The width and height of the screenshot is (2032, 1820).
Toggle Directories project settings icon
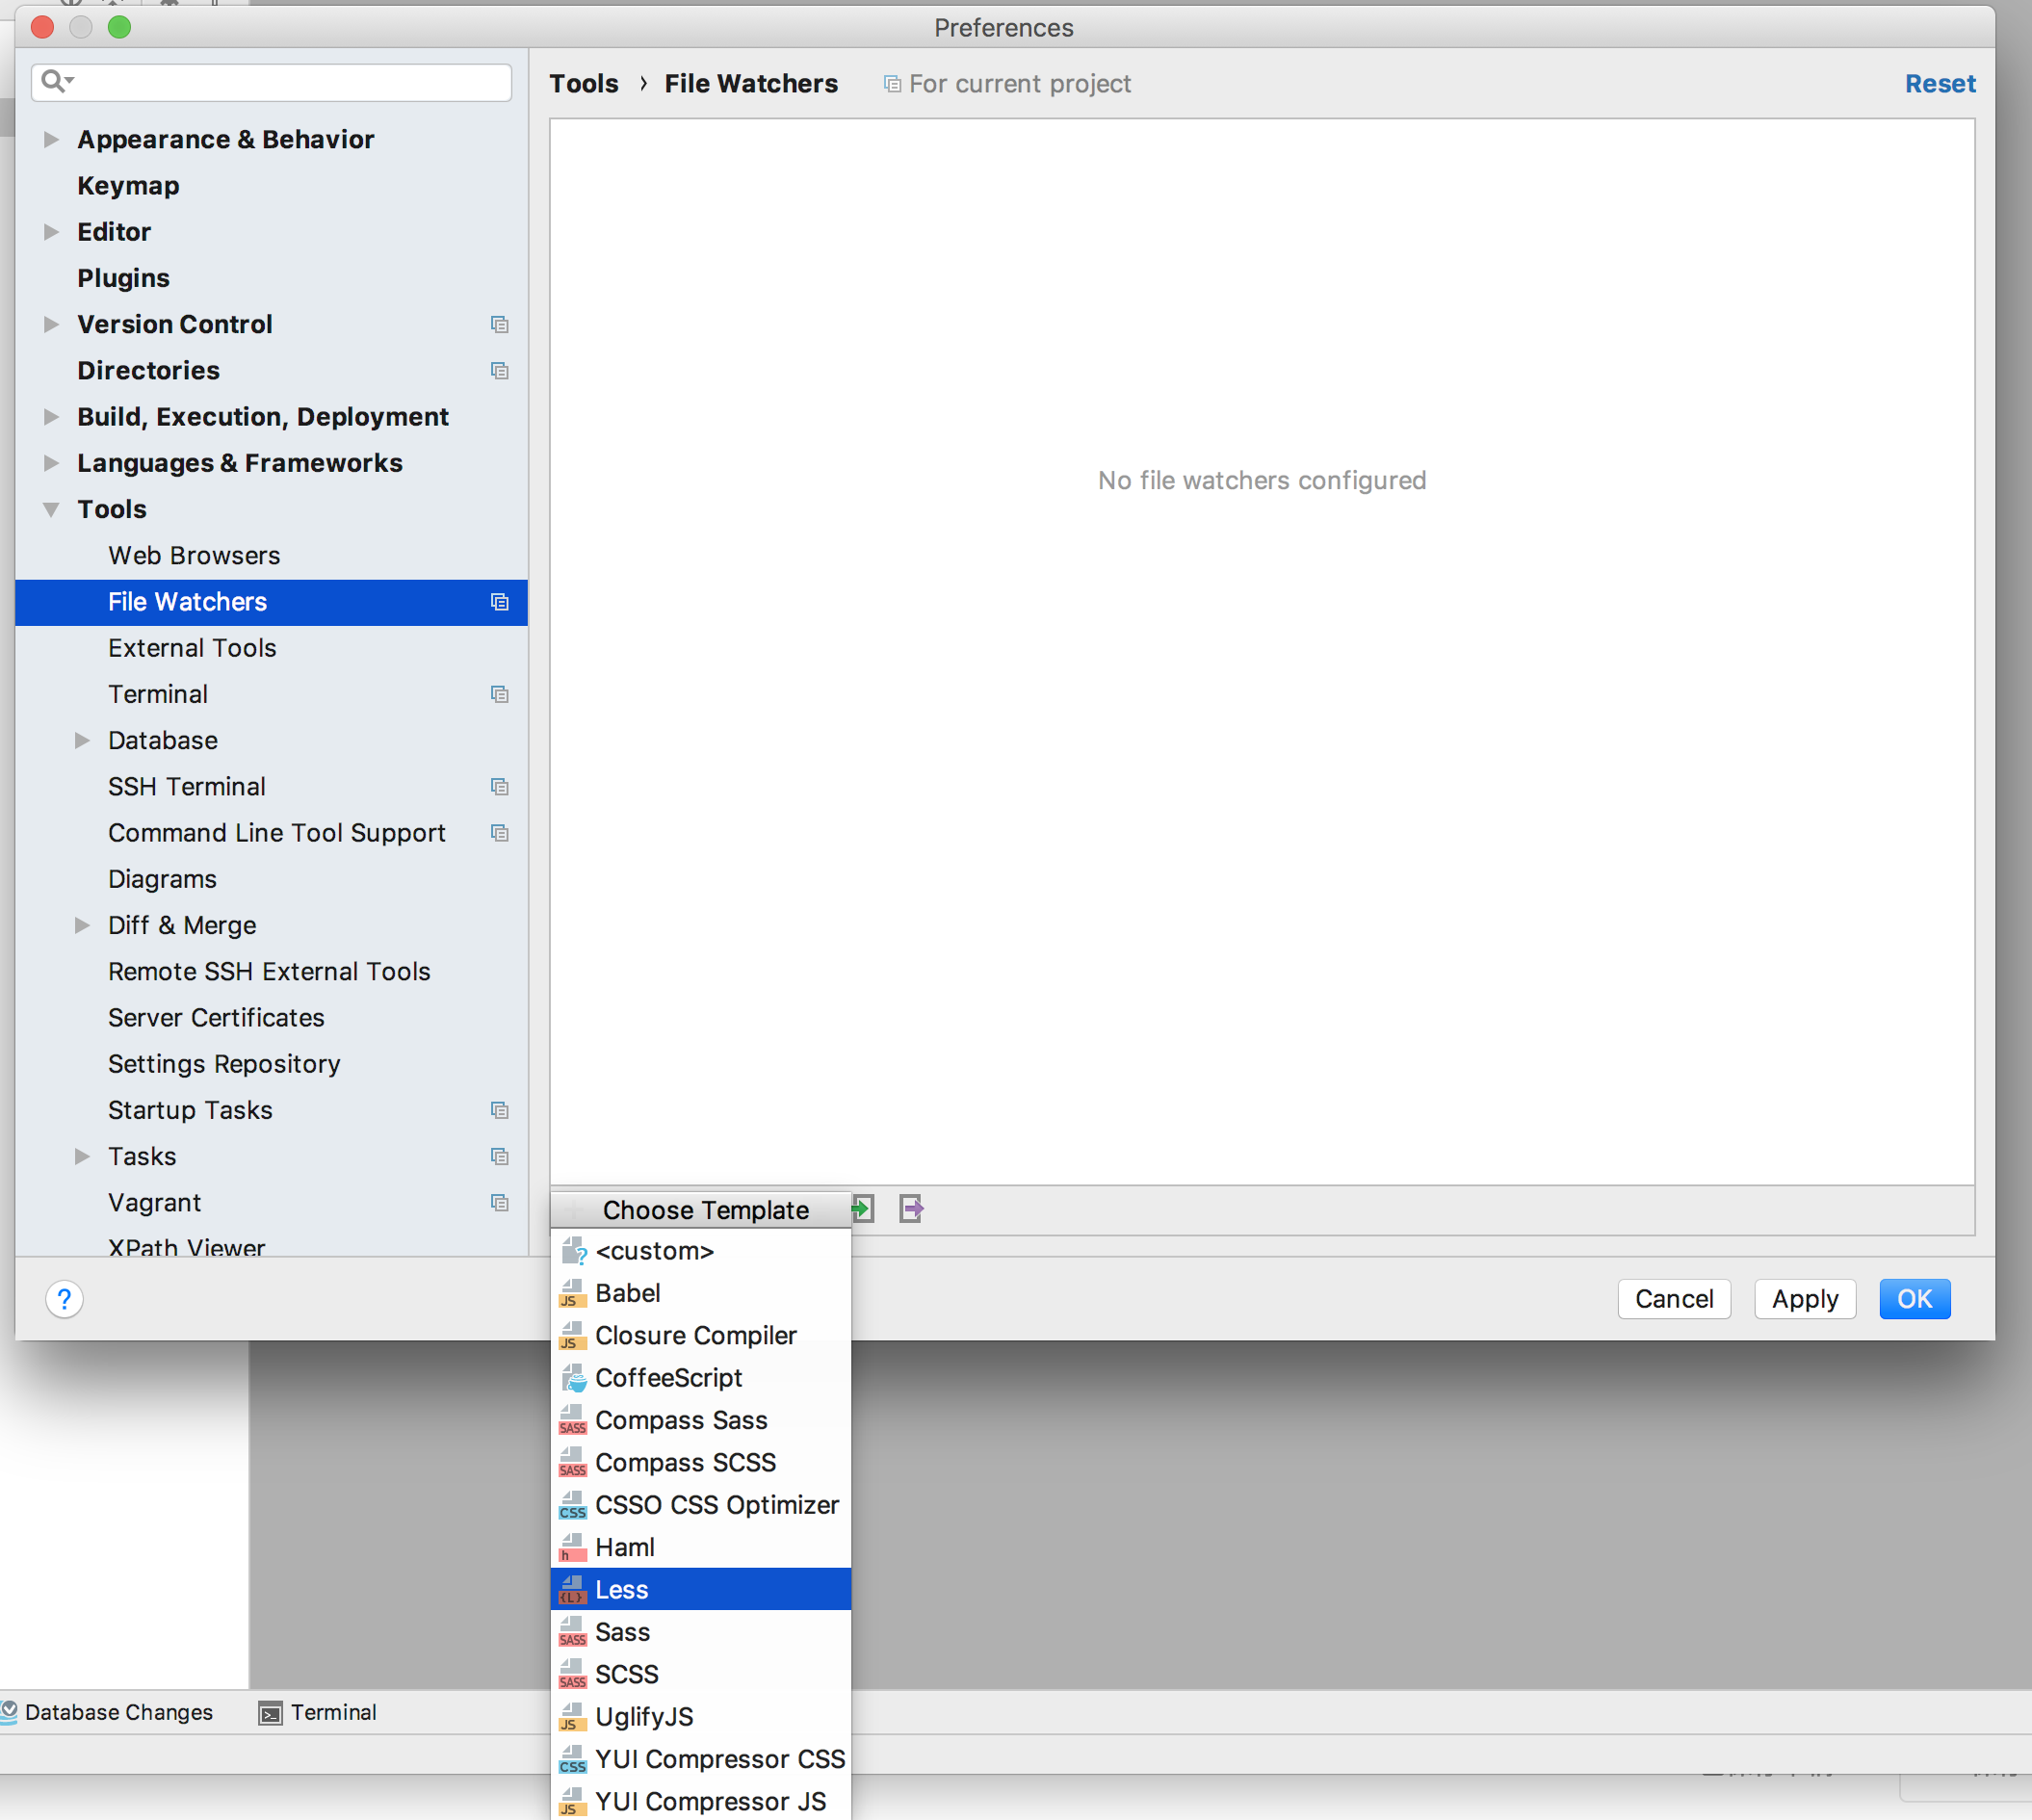[x=501, y=369]
